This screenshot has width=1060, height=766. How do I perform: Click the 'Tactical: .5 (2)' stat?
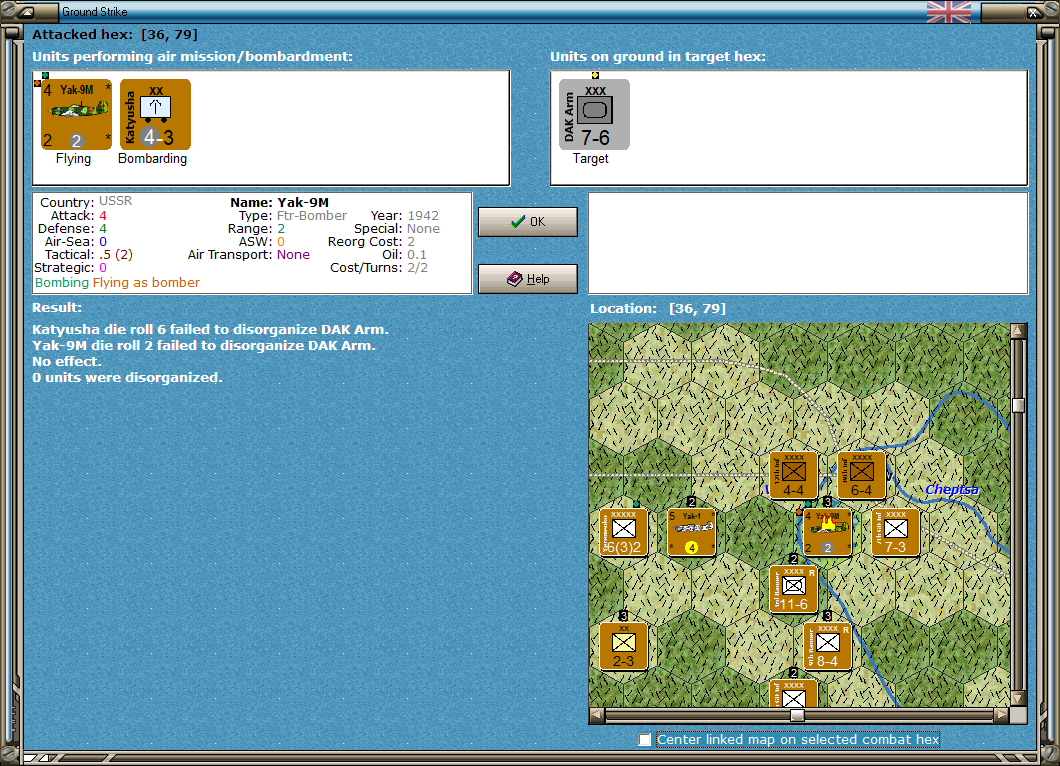(x=89, y=255)
